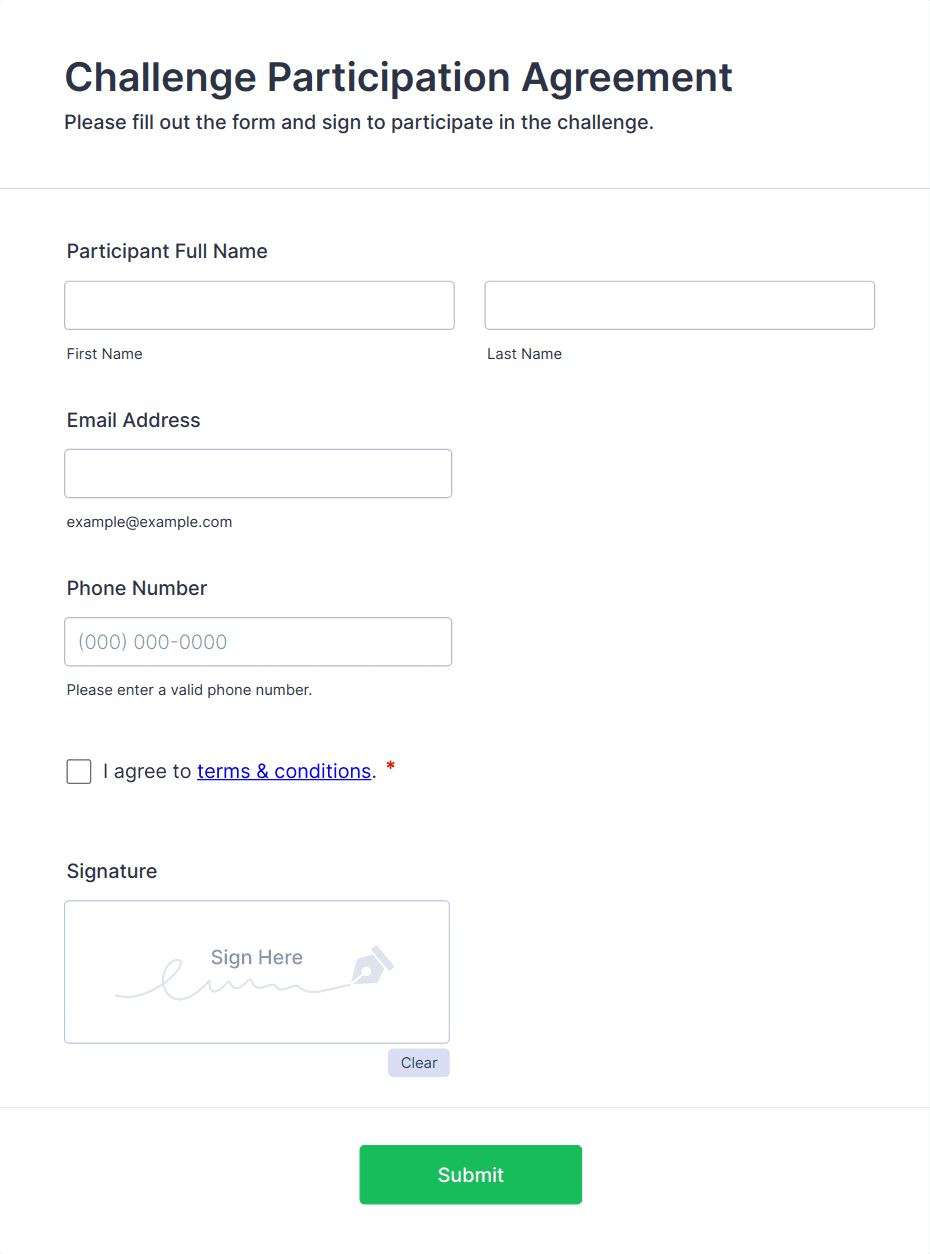This screenshot has width=930, height=1254.
Task: Select the Email Address input field
Action: pyautogui.click(x=258, y=473)
